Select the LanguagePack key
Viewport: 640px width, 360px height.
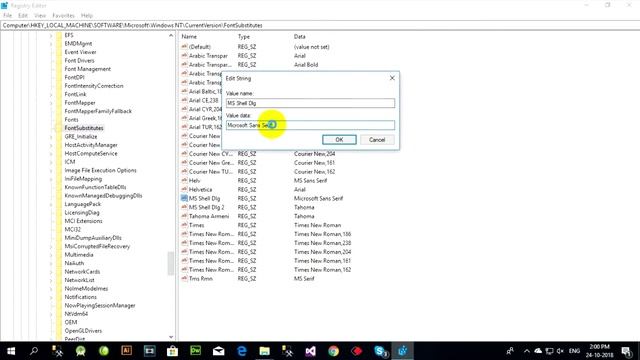(82, 204)
